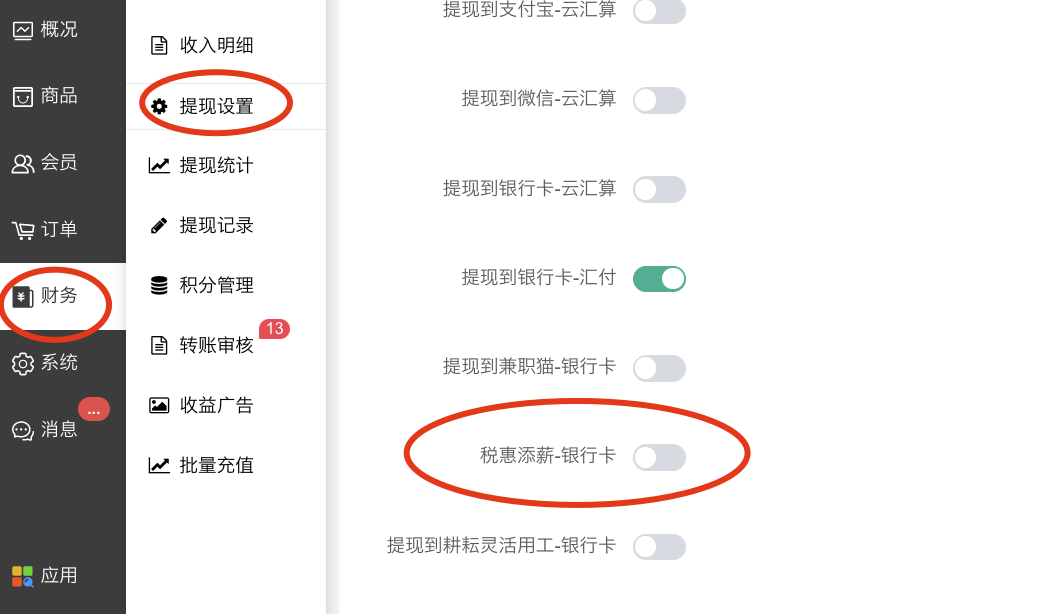
Task: Enable 提现到微信-云汇算 toggle
Action: (659, 100)
